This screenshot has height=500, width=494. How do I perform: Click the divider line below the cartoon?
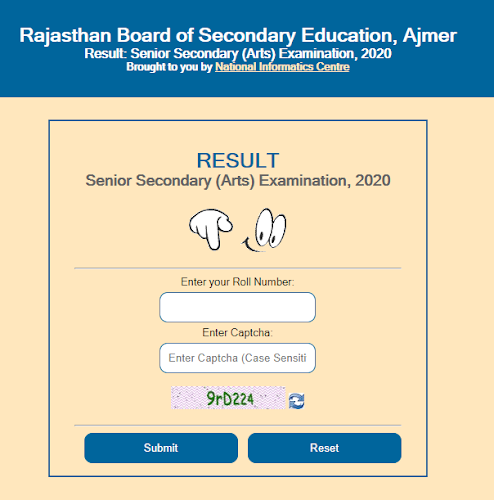click(238, 268)
